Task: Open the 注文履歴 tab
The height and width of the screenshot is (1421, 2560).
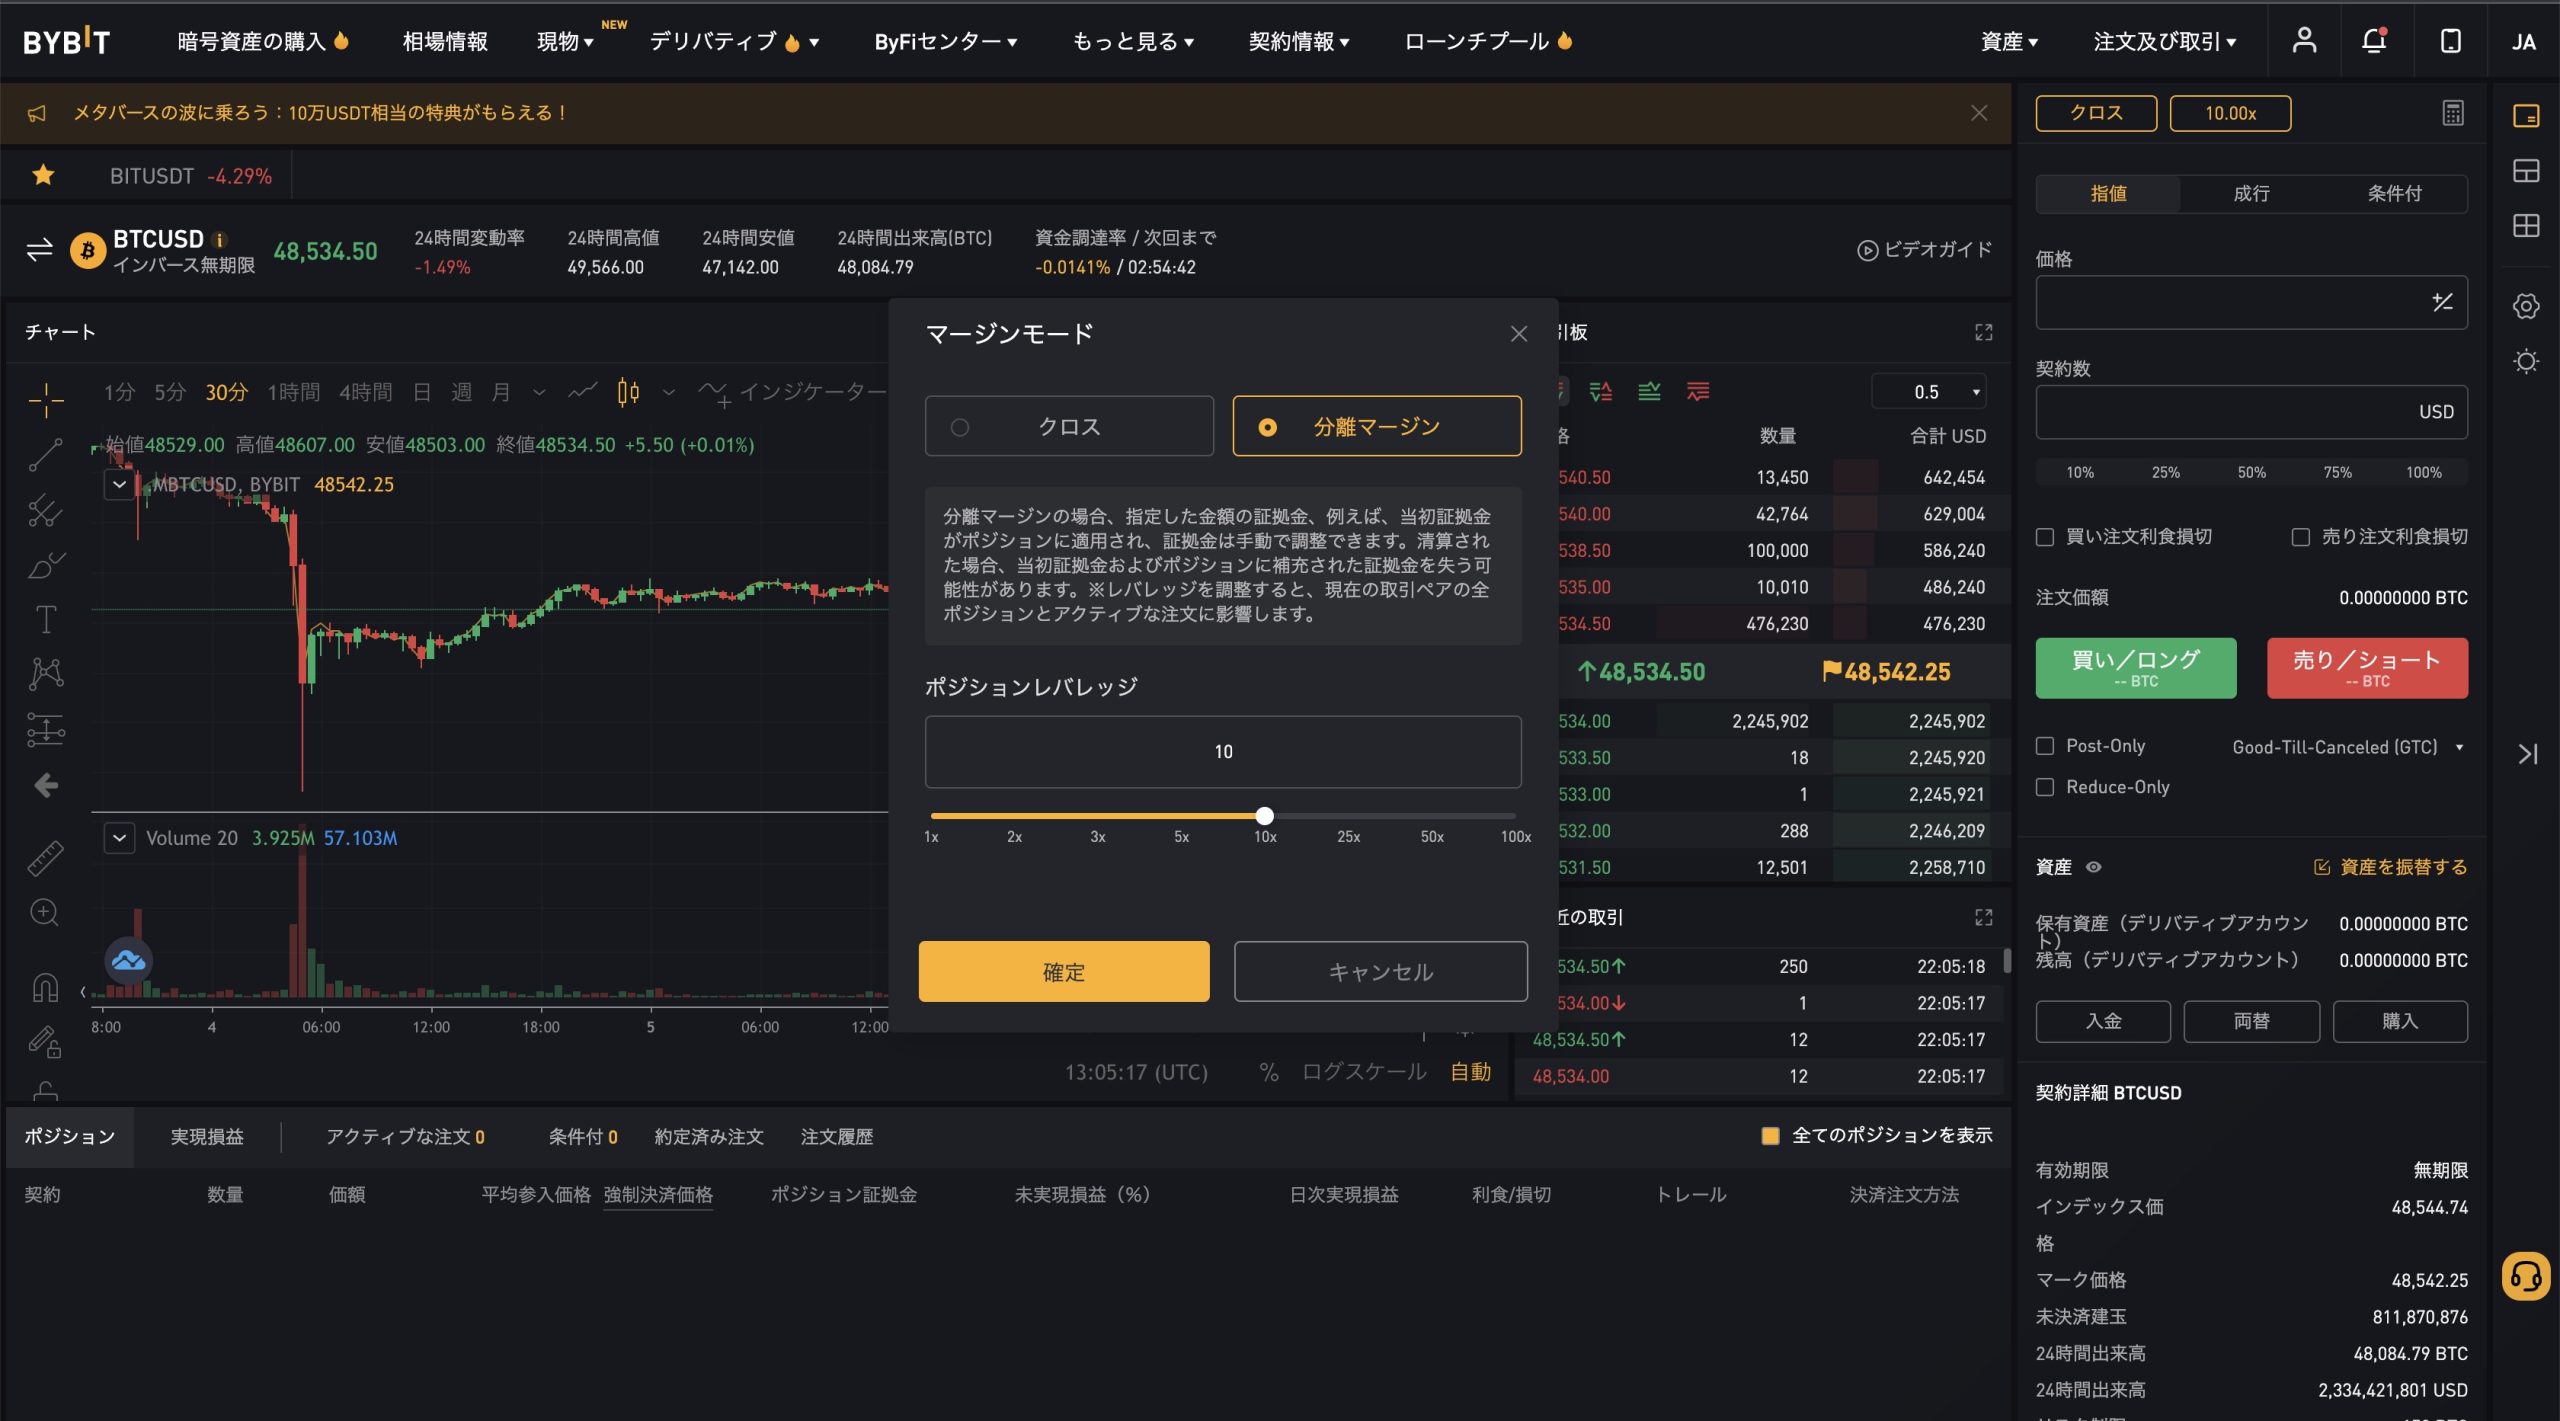Action: pyautogui.click(x=837, y=1136)
